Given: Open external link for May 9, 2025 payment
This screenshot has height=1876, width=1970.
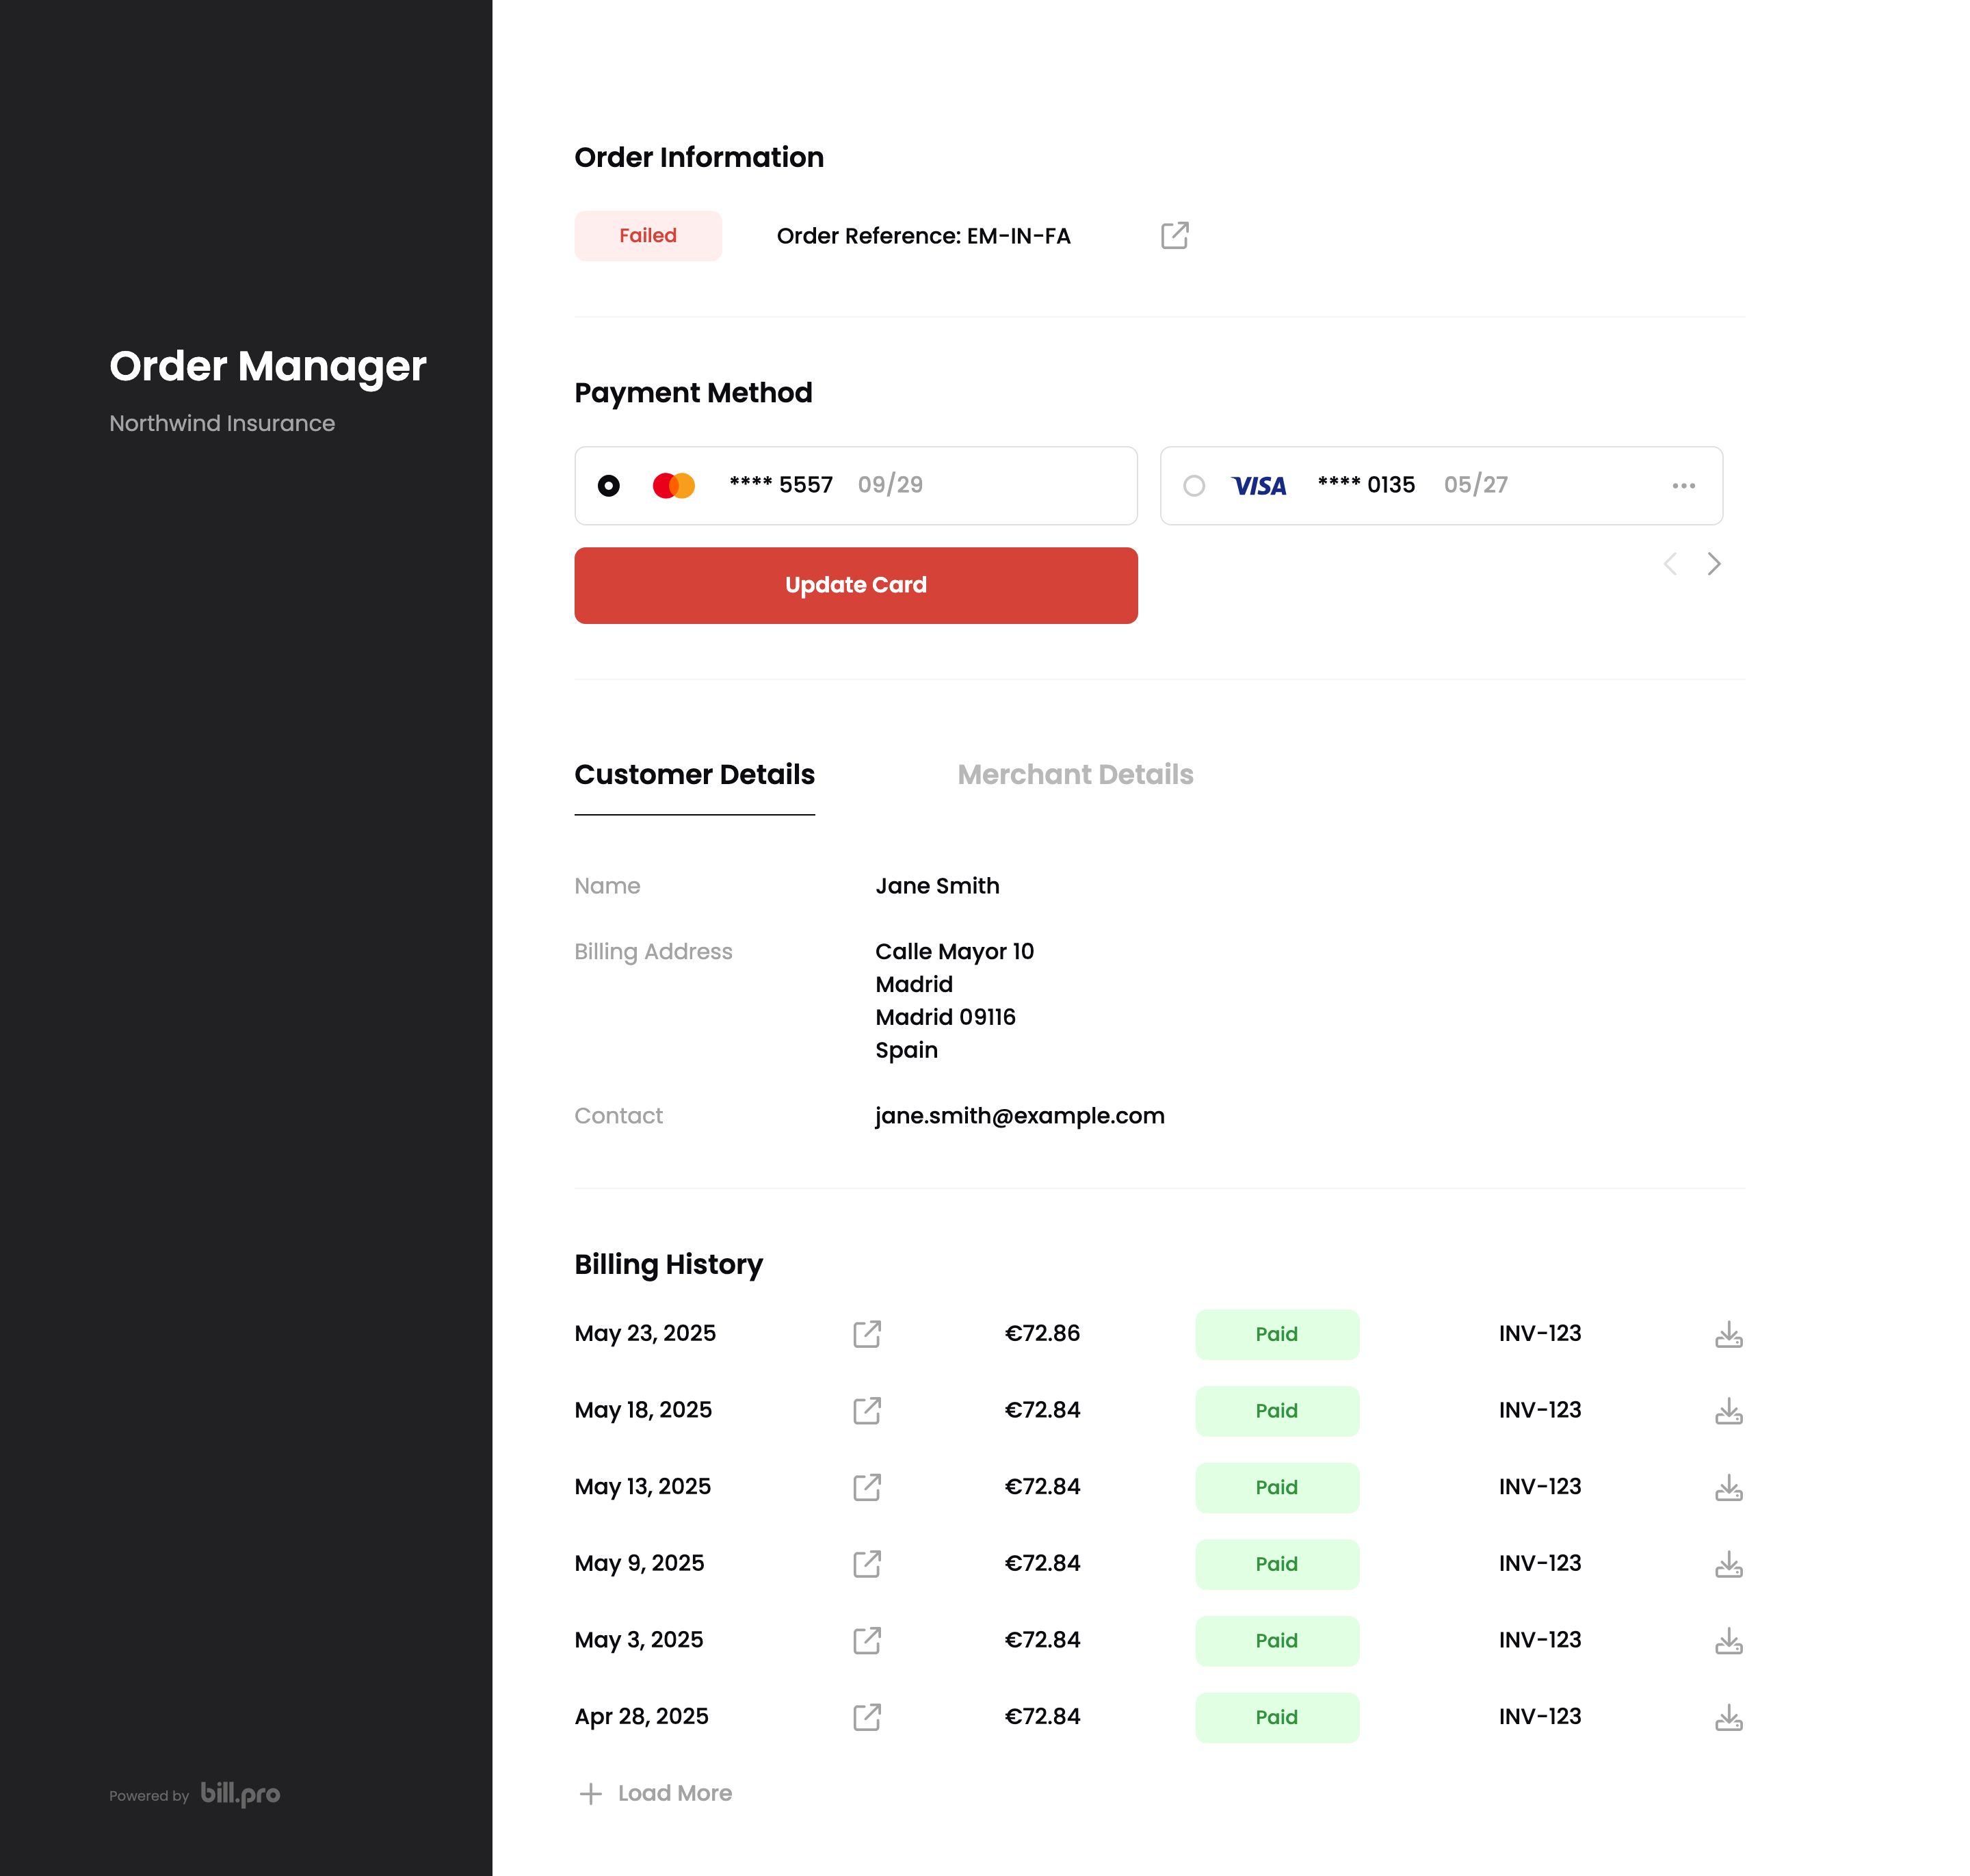Looking at the screenshot, I should tap(867, 1564).
